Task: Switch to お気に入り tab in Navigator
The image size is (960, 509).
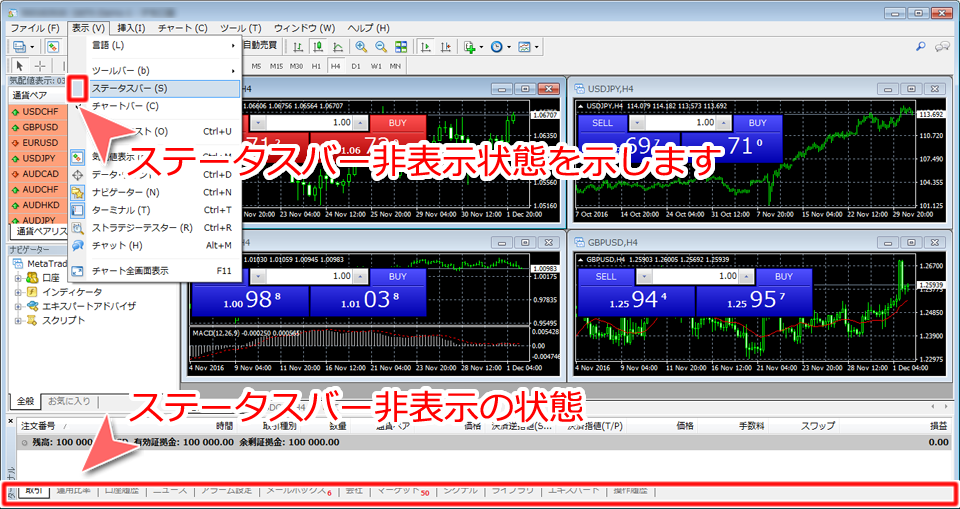Action: click(69, 401)
